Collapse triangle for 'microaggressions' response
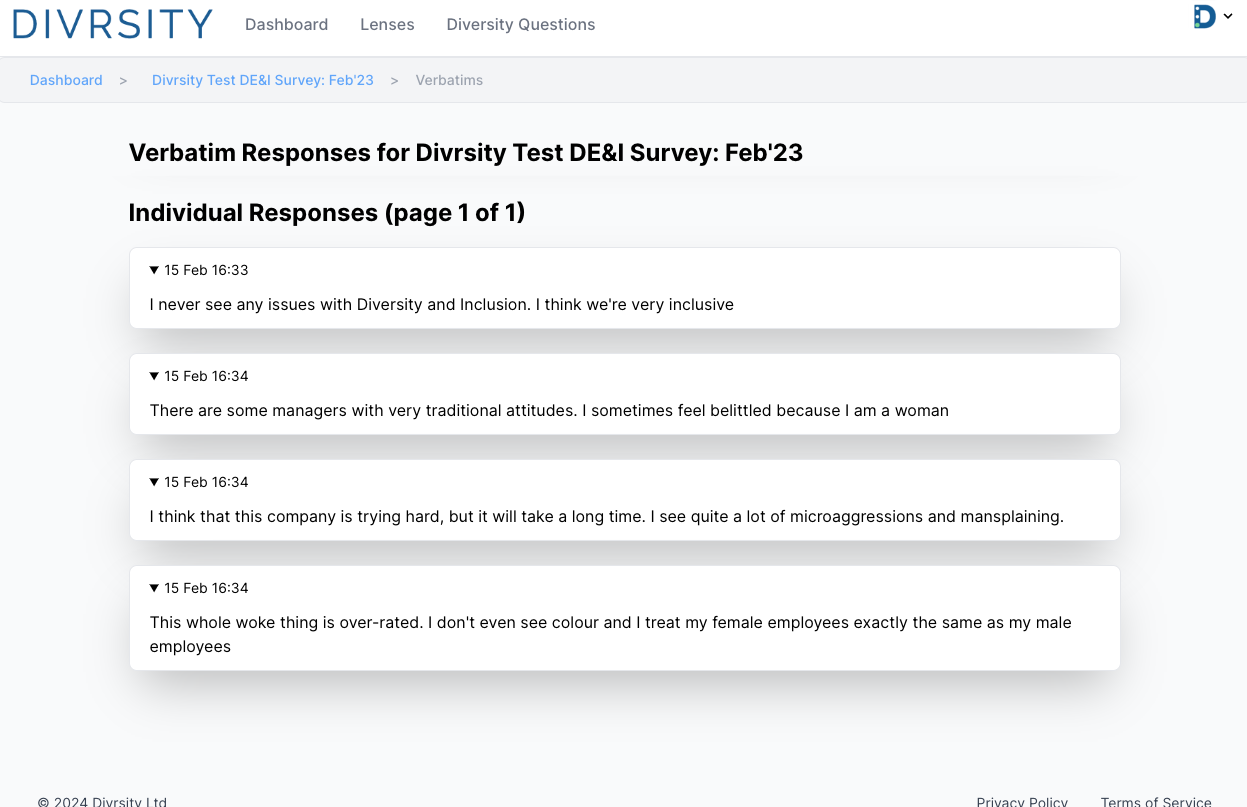This screenshot has width=1247, height=807. 154,482
